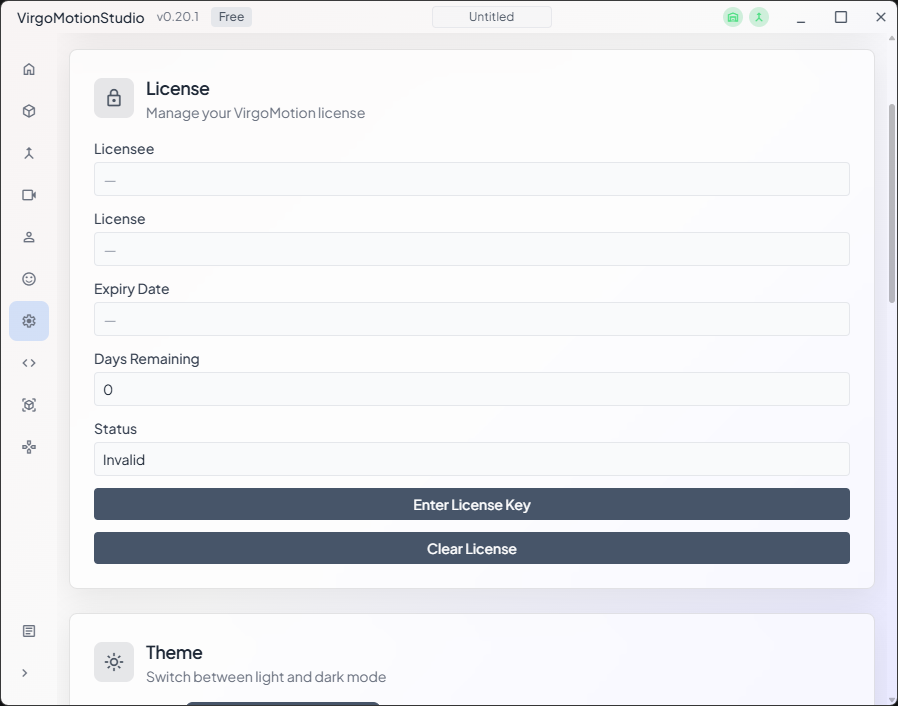The height and width of the screenshot is (706, 898).
Task: Open the 3D cube sidebar icon
Action: click(x=29, y=111)
